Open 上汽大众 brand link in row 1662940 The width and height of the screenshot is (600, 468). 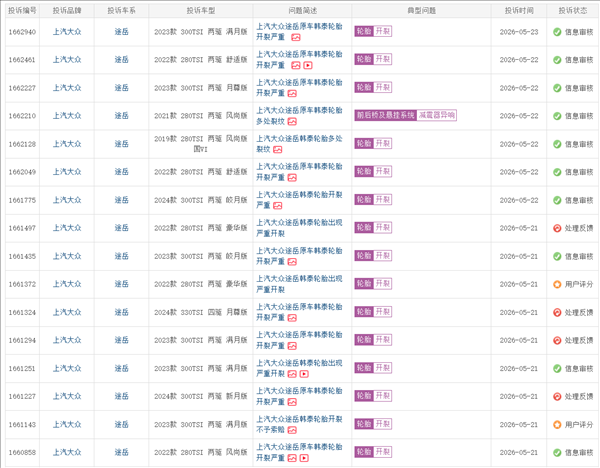point(67,32)
